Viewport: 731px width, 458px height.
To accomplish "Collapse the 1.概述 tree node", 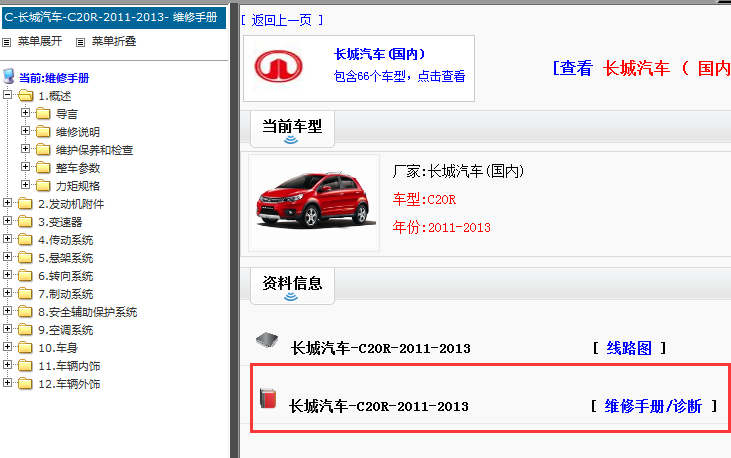I will coord(7,95).
